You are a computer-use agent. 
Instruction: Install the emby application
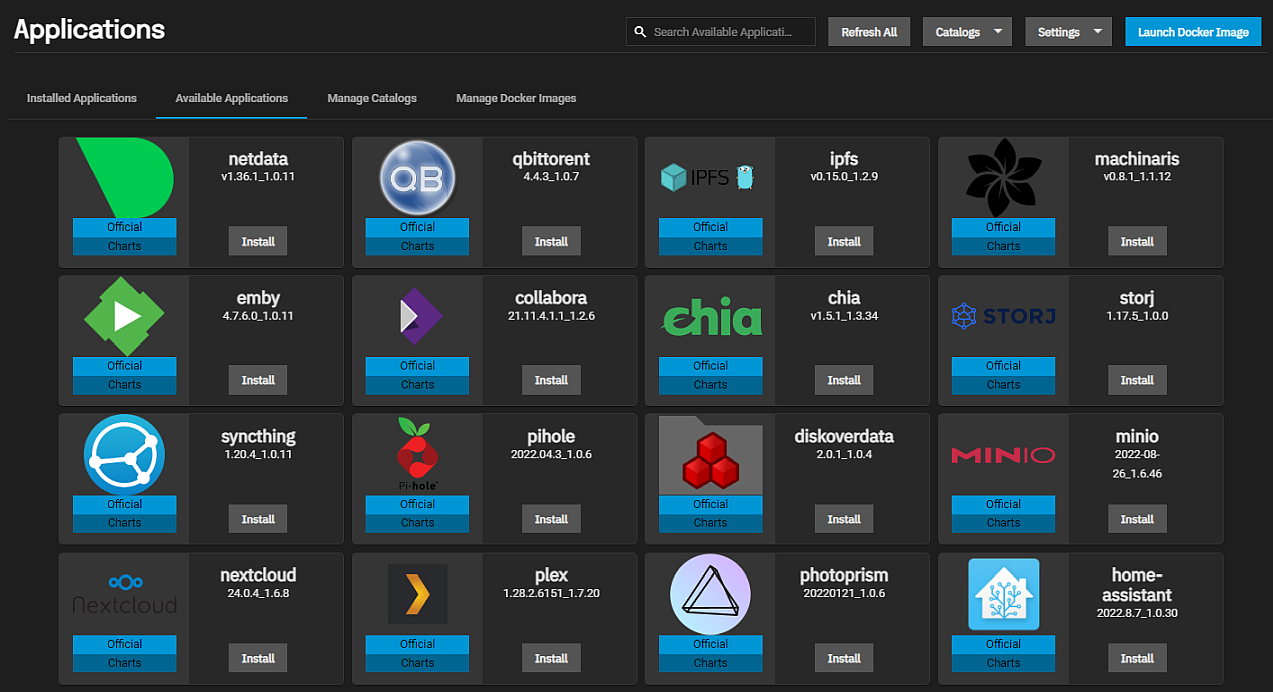click(x=258, y=380)
